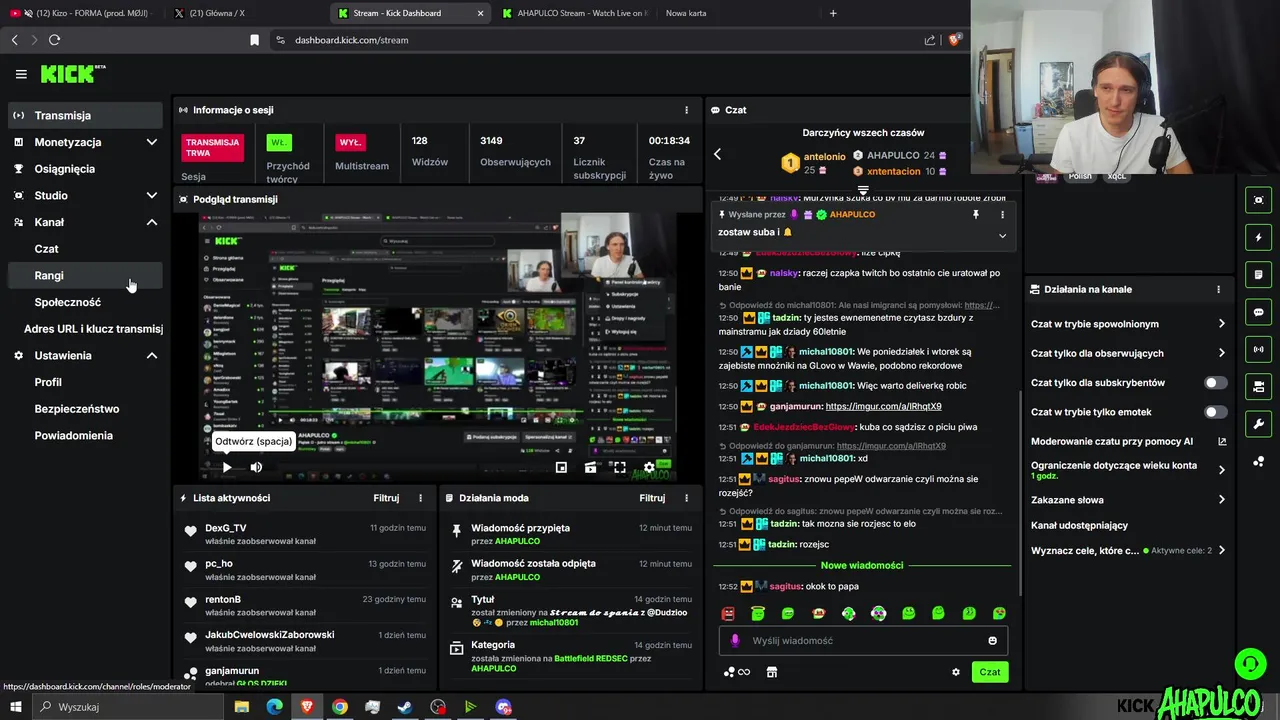Select Transmisja in the sidebar

(x=85, y=115)
